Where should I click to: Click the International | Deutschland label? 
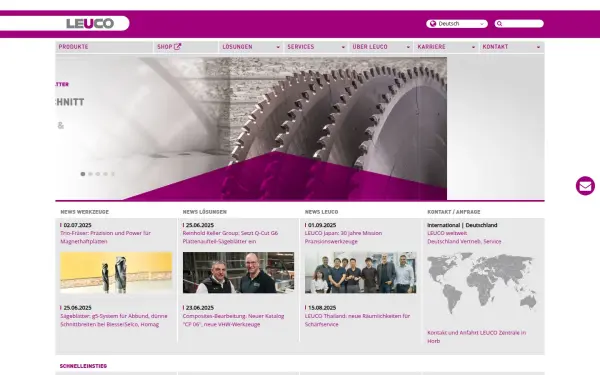coord(462,225)
